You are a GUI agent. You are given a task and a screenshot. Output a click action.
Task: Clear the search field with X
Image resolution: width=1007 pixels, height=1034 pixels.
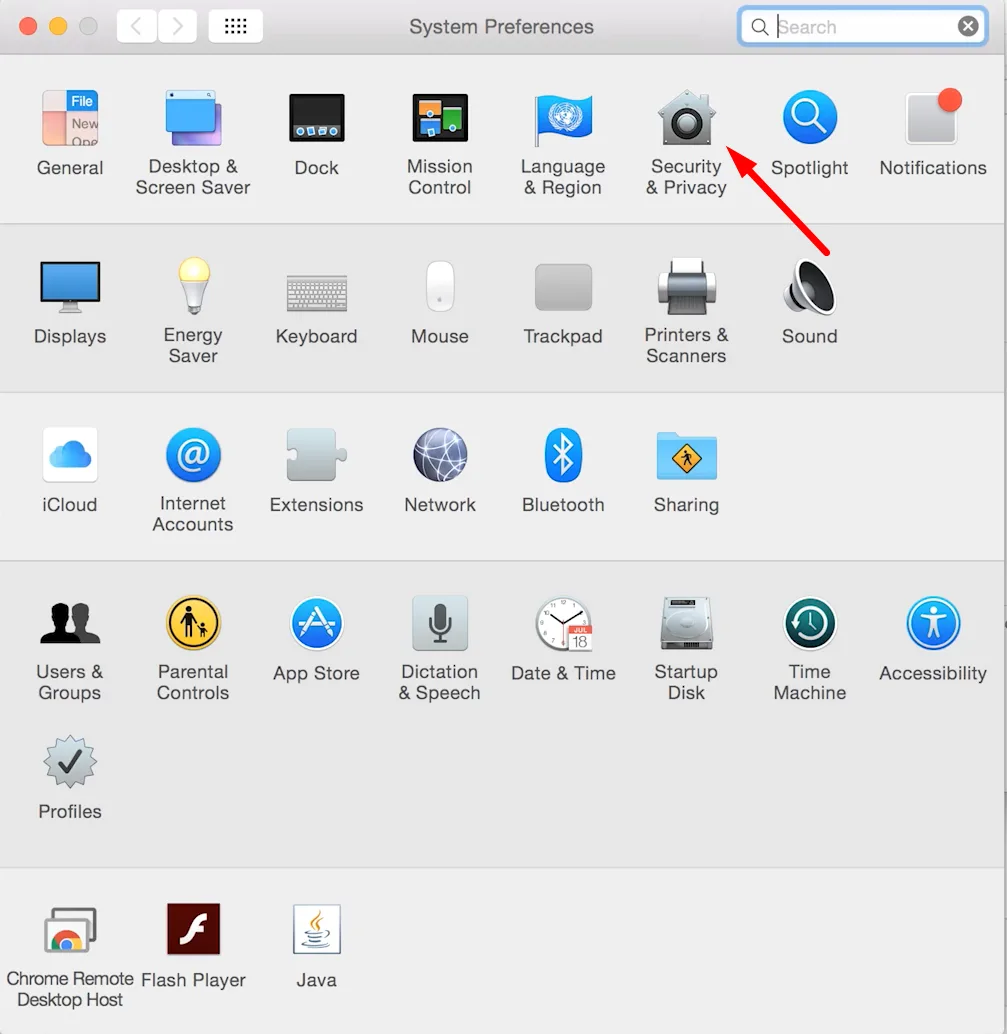pos(968,26)
